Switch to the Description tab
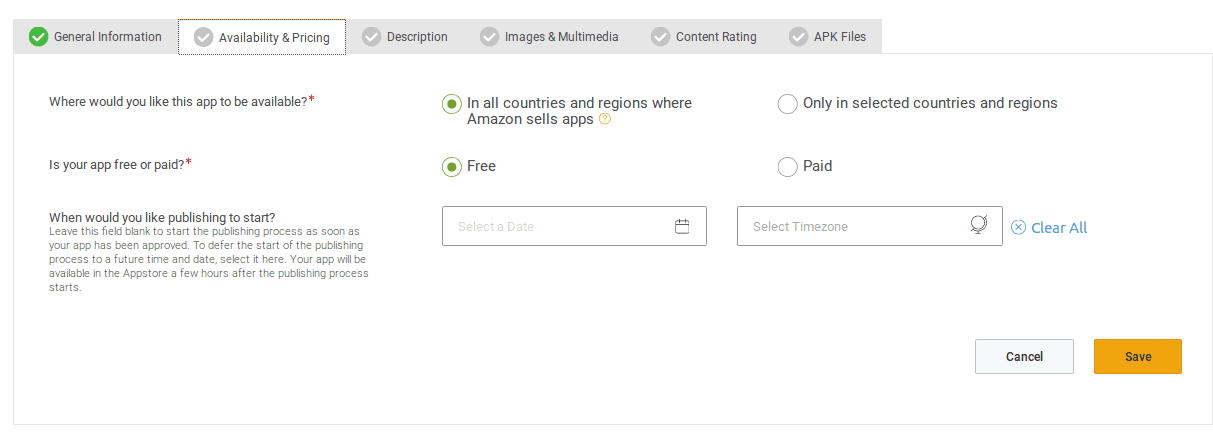Screen dimensions: 1213x447 pos(417,37)
